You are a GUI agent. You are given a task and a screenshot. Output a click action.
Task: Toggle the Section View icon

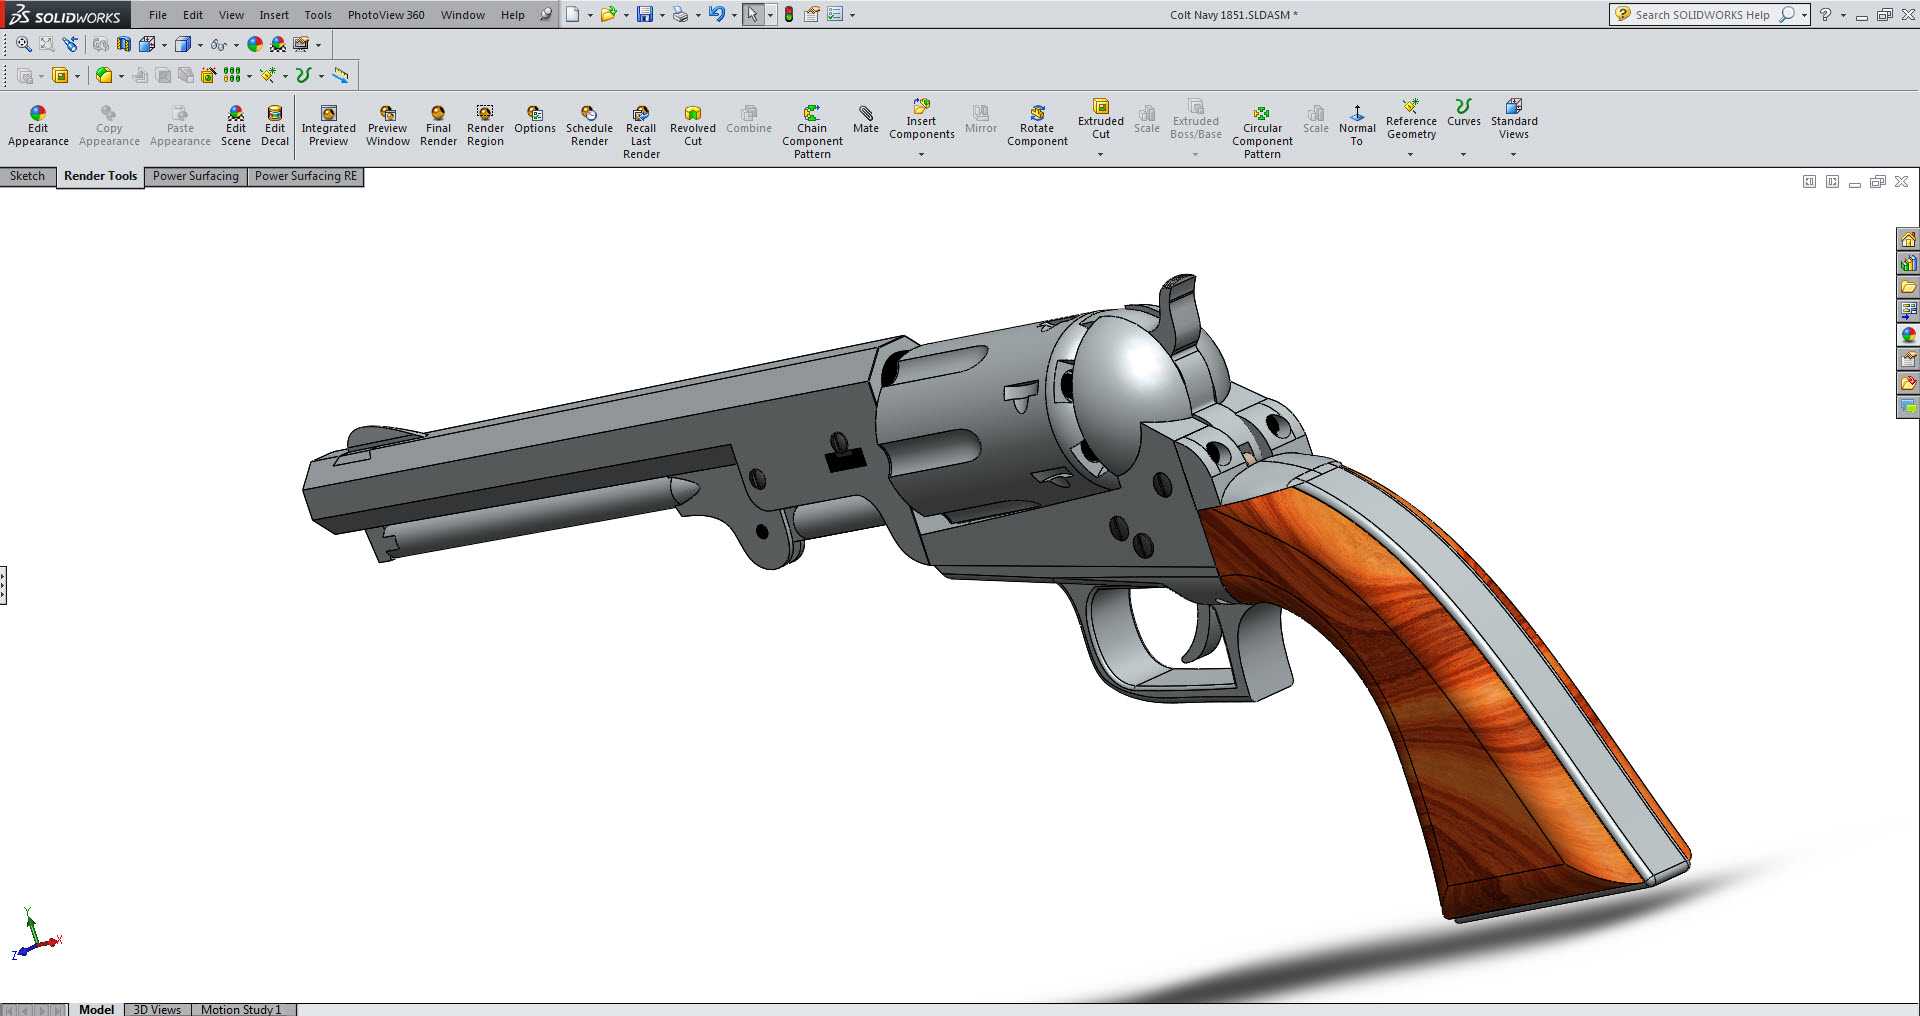point(124,44)
